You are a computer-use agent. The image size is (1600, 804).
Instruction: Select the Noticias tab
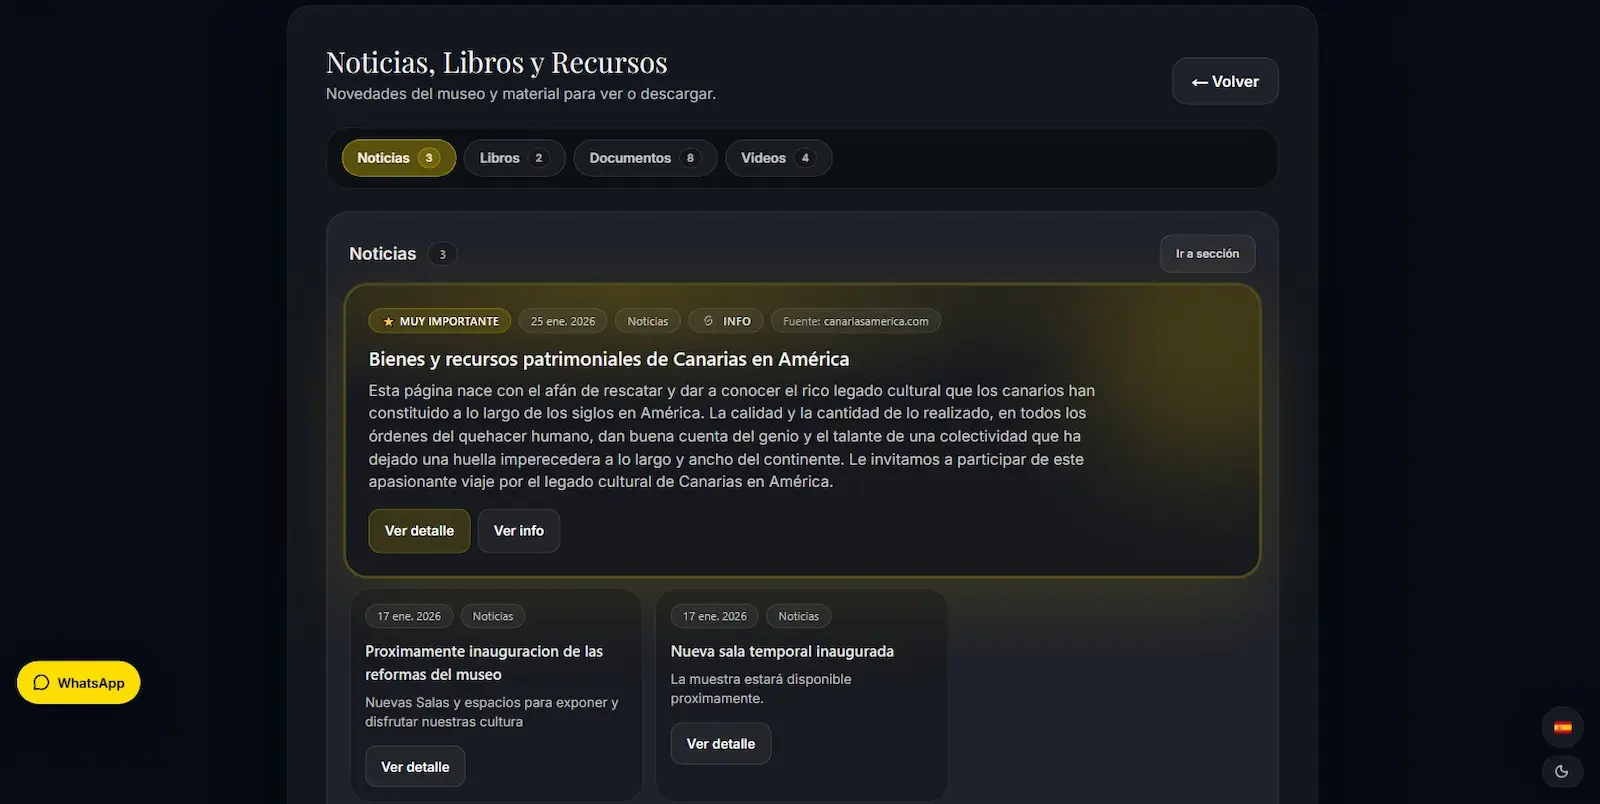[x=399, y=158]
